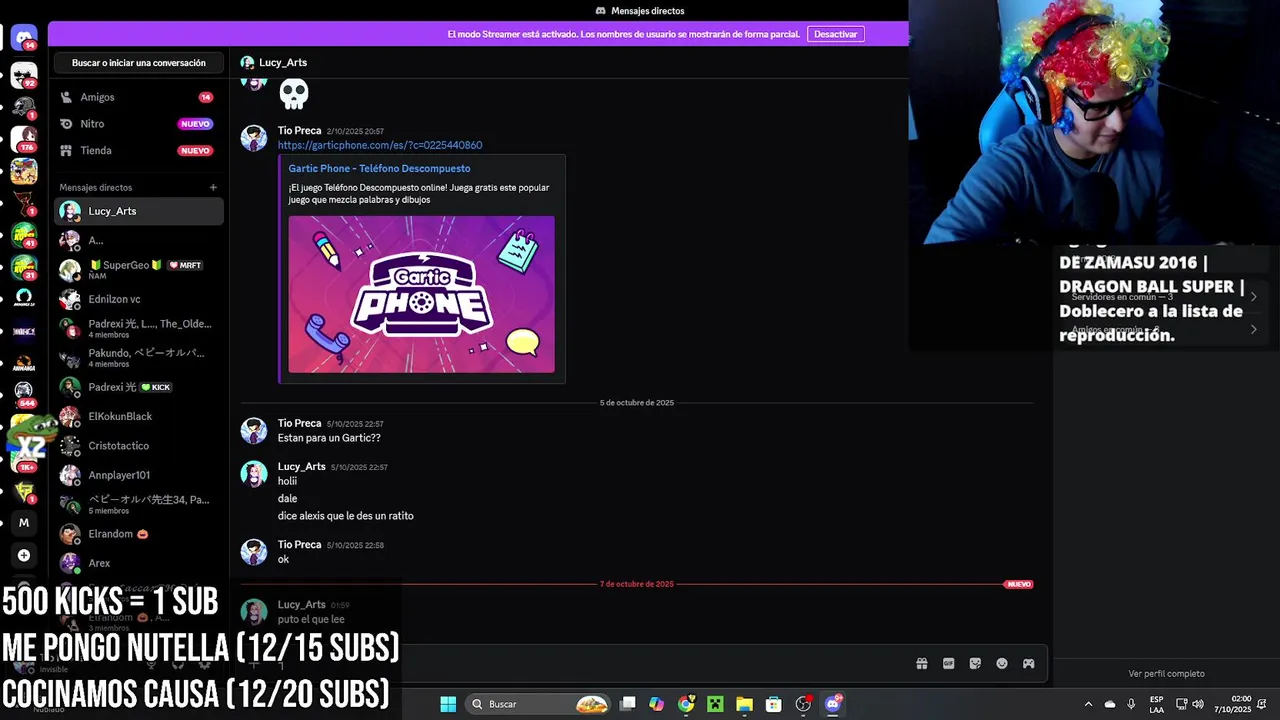Click Ver perfil completo link
Viewport: 1280px width, 720px height.
(x=1166, y=674)
